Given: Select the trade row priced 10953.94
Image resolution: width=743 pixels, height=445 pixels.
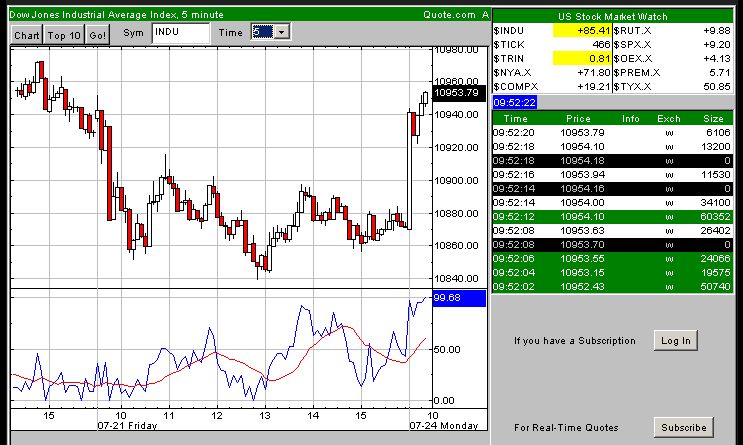Looking at the screenshot, I should [612, 175].
